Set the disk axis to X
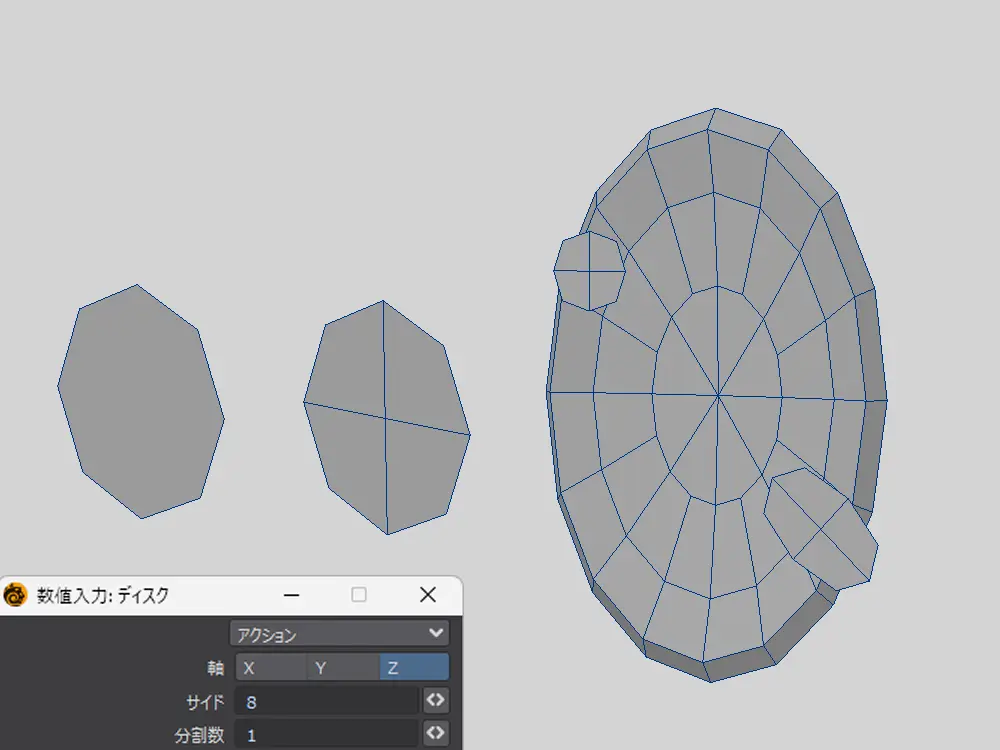 [x=271, y=667]
